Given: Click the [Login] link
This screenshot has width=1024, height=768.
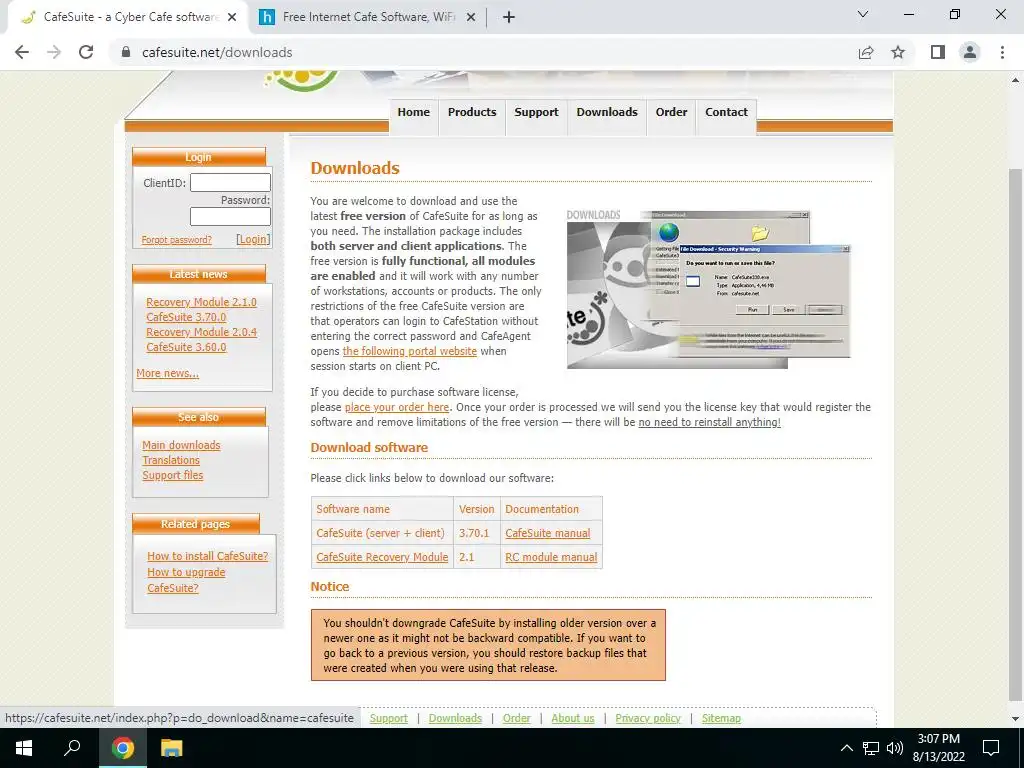Looking at the screenshot, I should coord(253,239).
